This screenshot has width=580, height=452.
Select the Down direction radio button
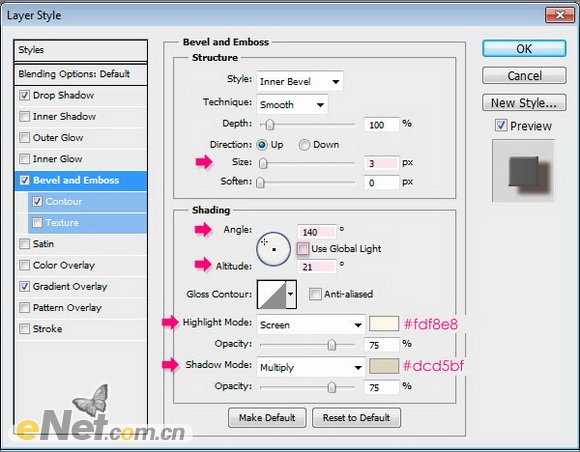[x=304, y=145]
